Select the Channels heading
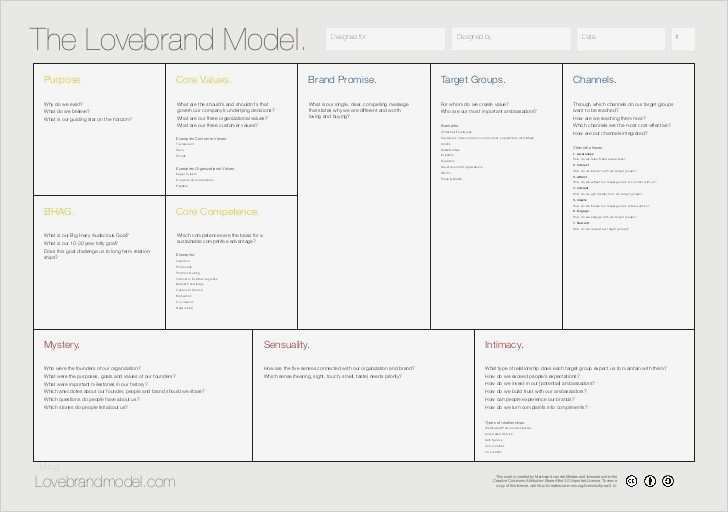The image size is (728, 512). tap(594, 80)
